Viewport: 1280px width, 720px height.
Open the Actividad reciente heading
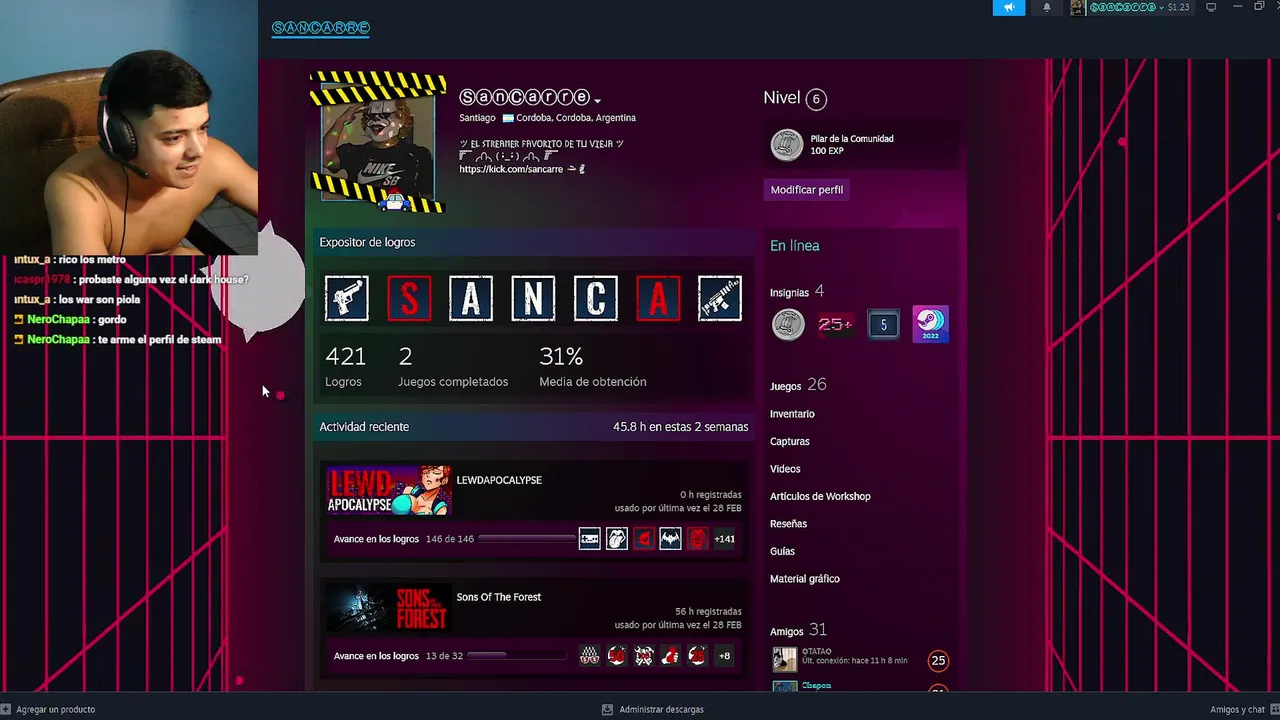(x=364, y=427)
